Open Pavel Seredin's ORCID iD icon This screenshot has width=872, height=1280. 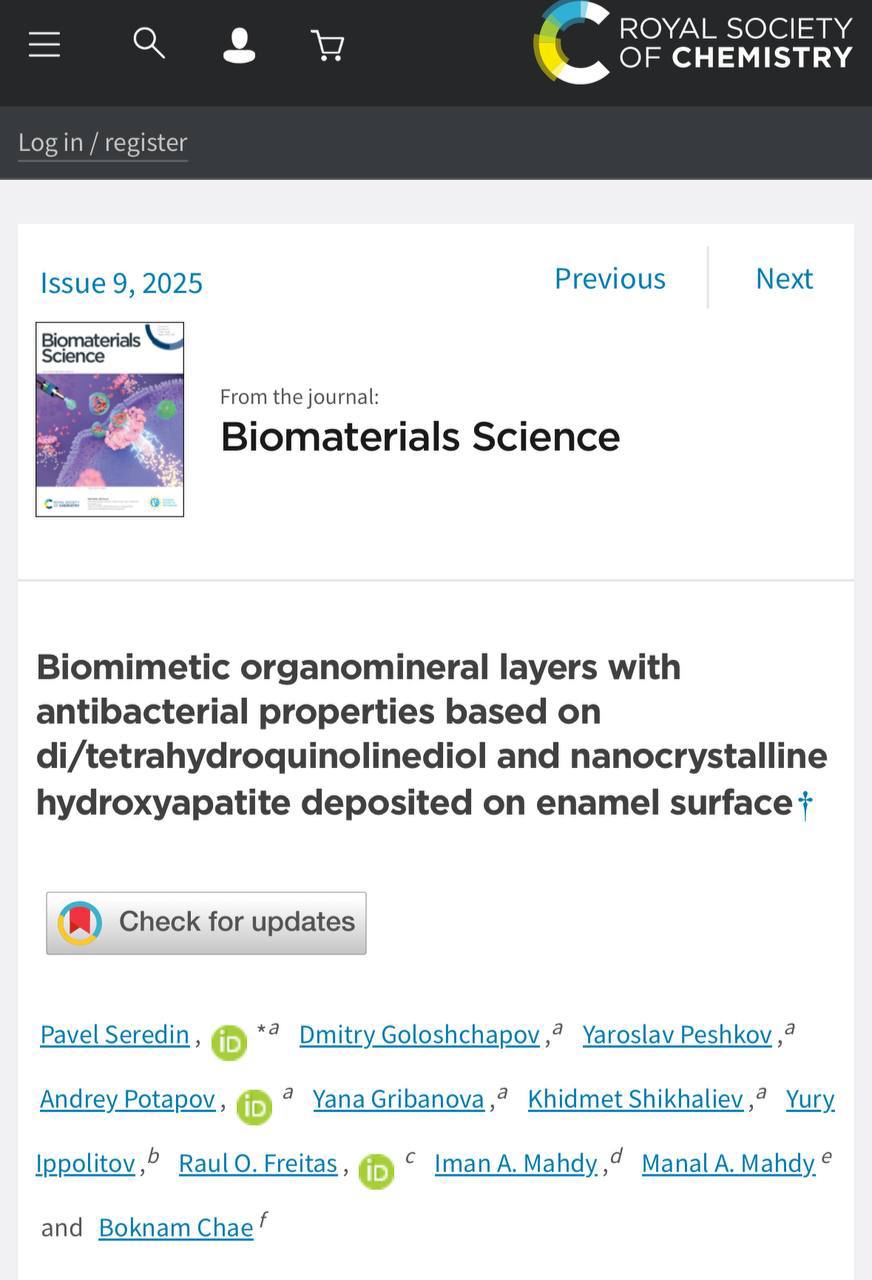(229, 1043)
